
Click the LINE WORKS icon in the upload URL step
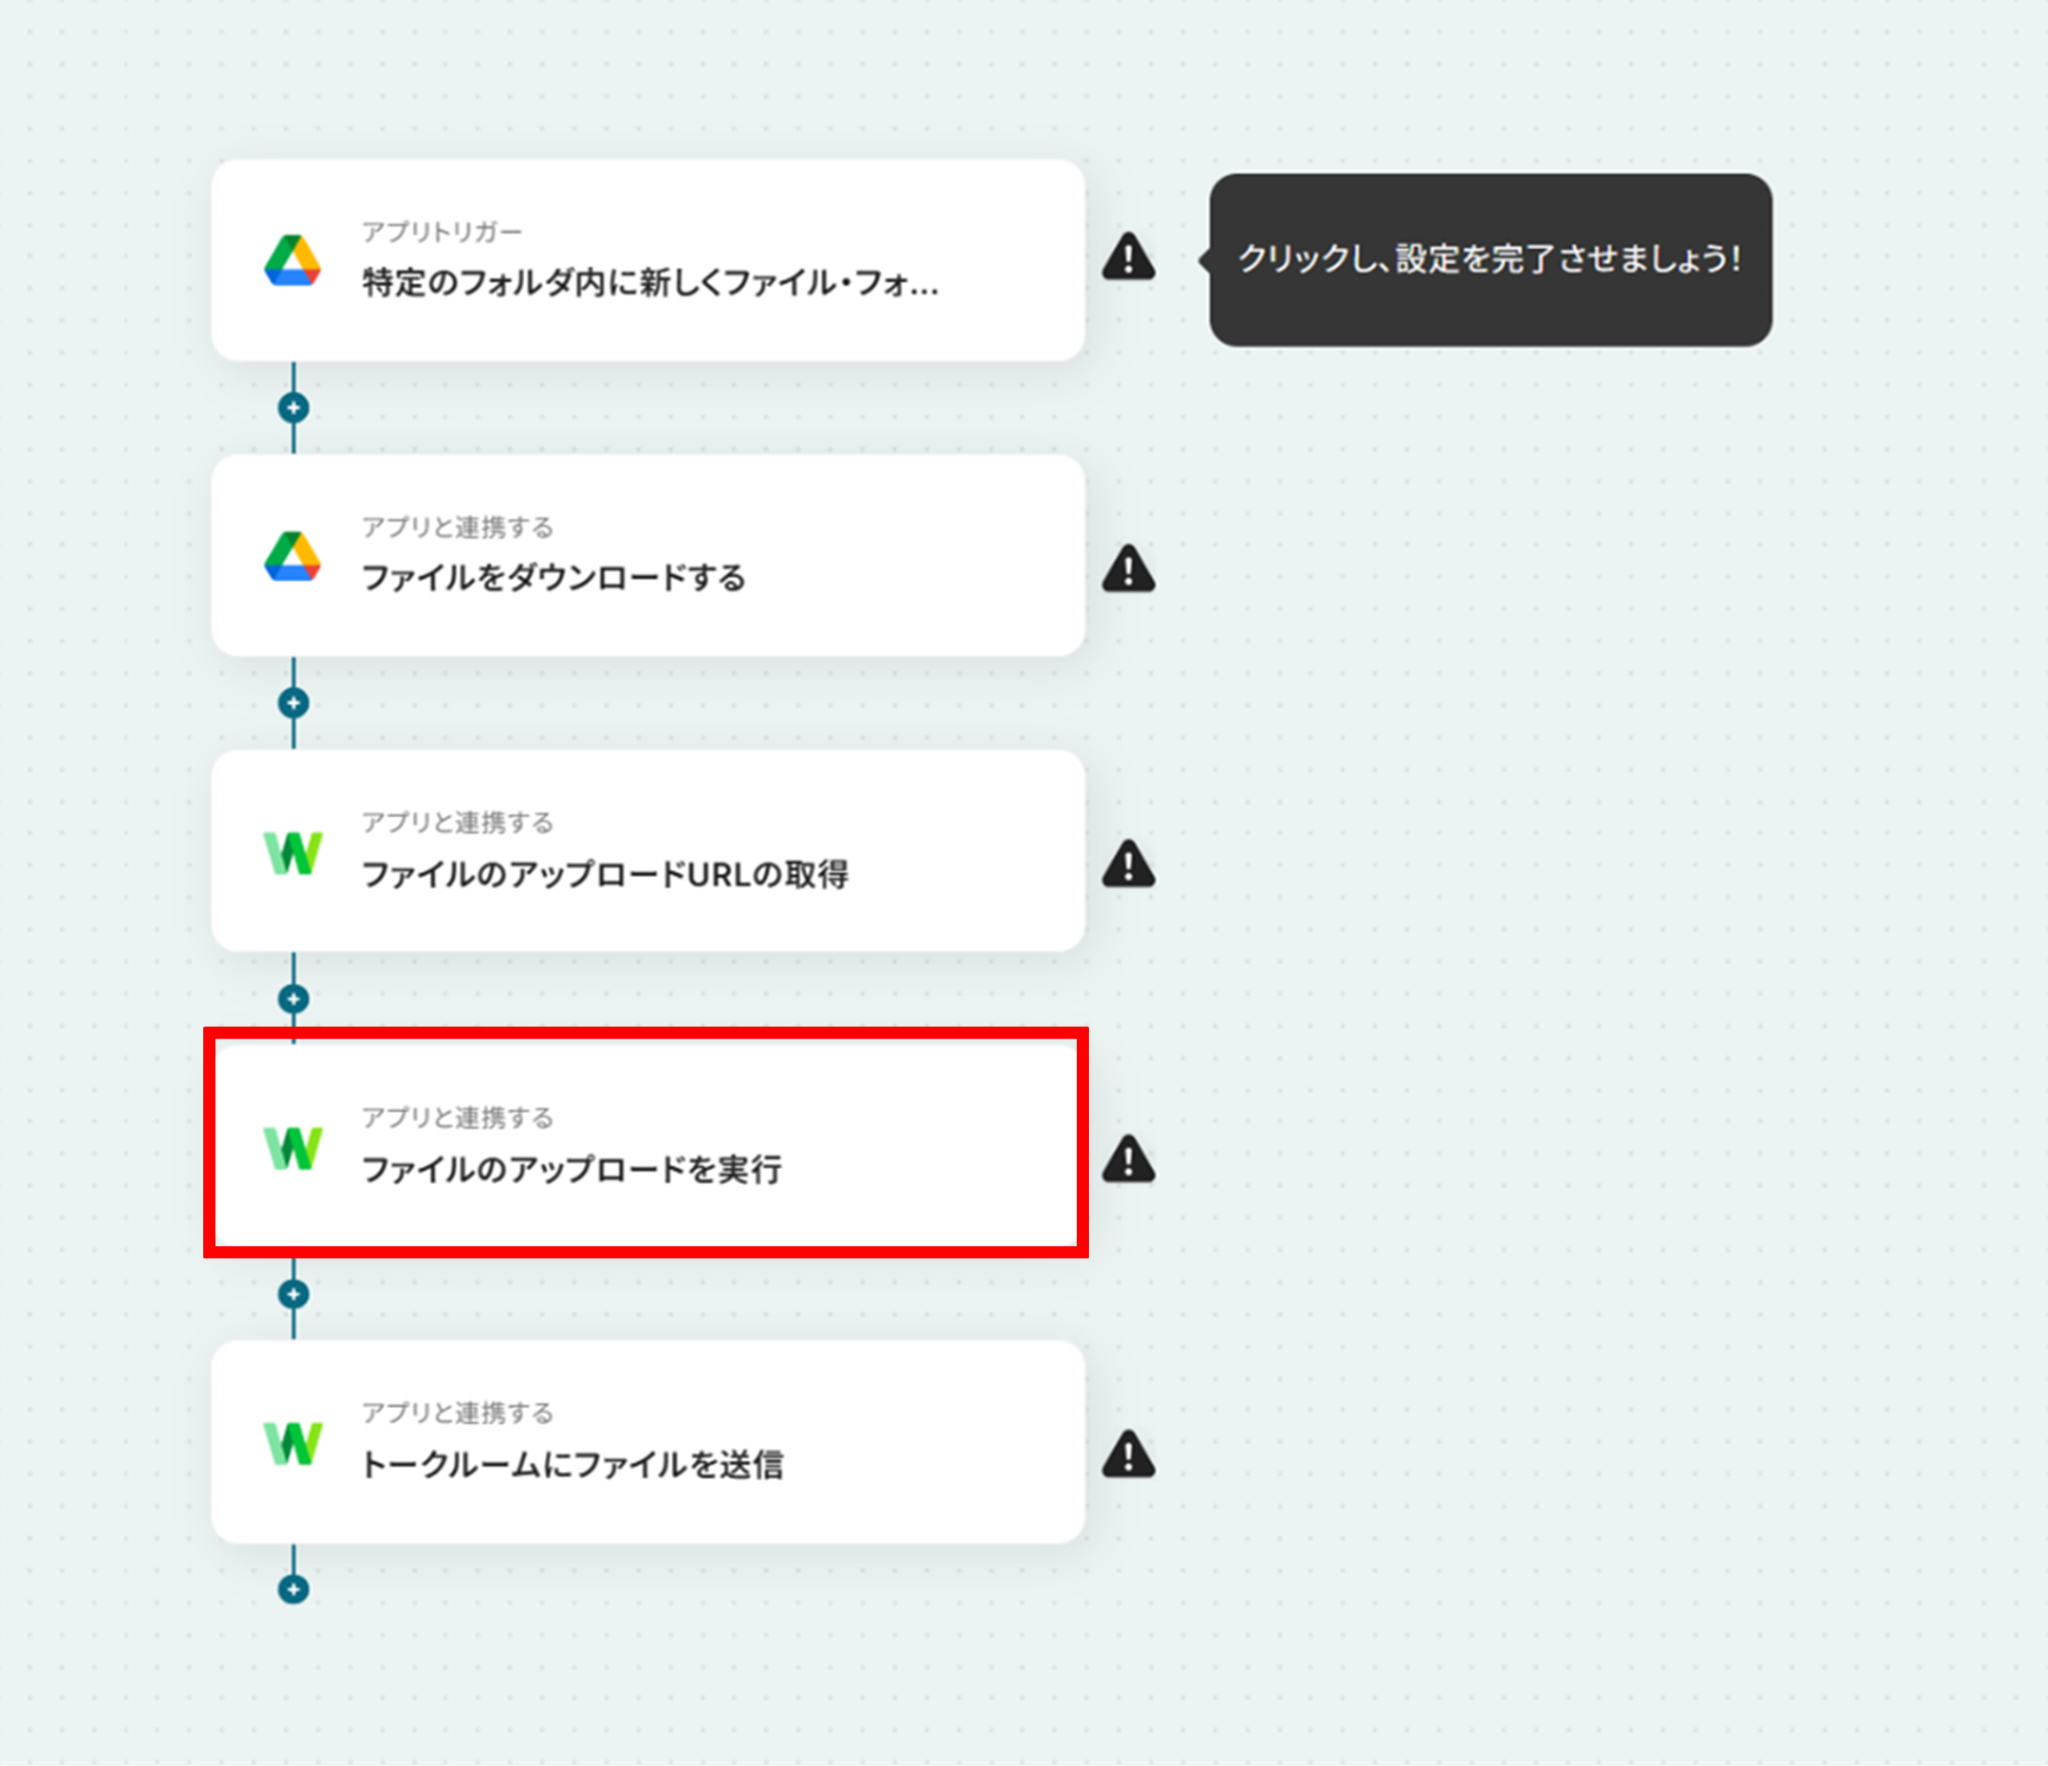click(x=292, y=853)
